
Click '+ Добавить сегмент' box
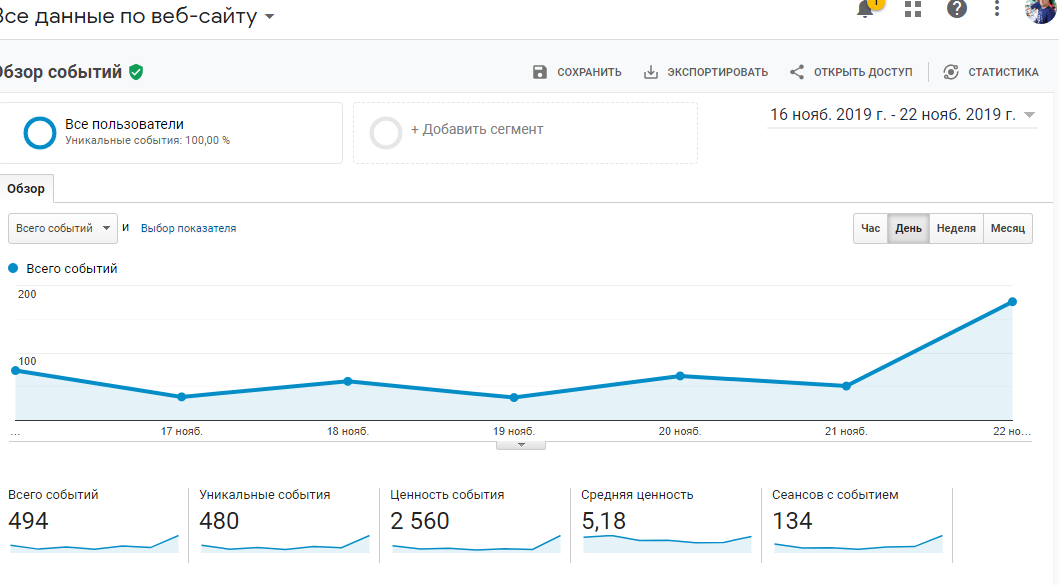point(525,132)
